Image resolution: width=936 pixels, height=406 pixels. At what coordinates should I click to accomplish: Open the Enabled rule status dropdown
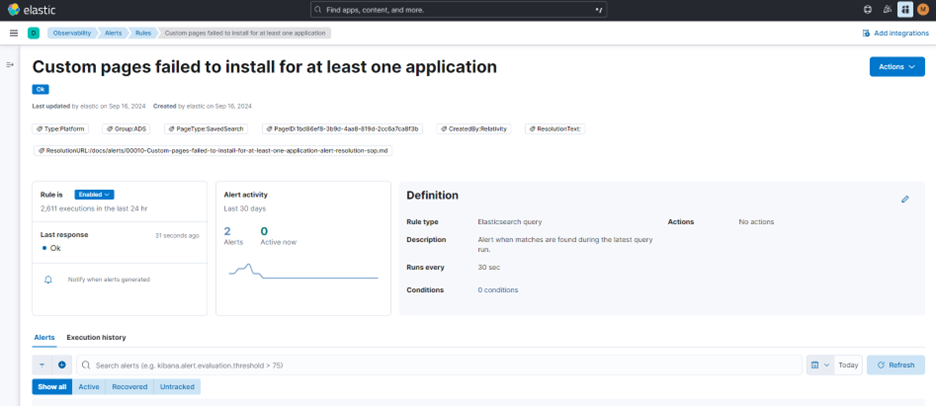tap(94, 194)
